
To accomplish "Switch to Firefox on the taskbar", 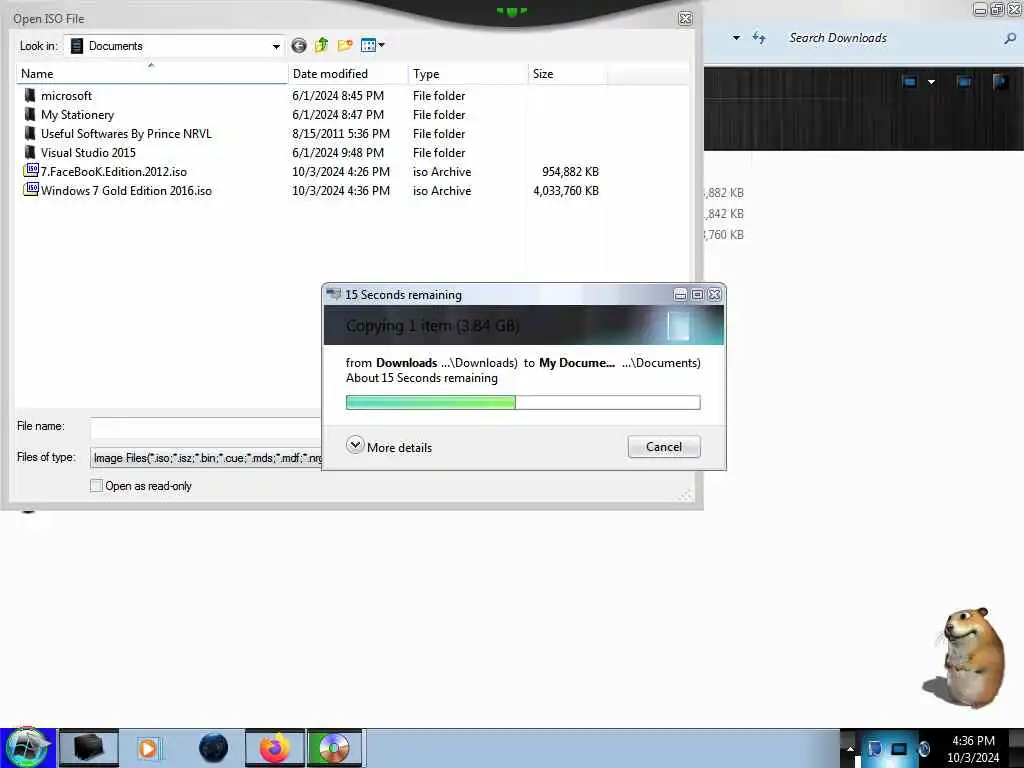I will (x=274, y=748).
